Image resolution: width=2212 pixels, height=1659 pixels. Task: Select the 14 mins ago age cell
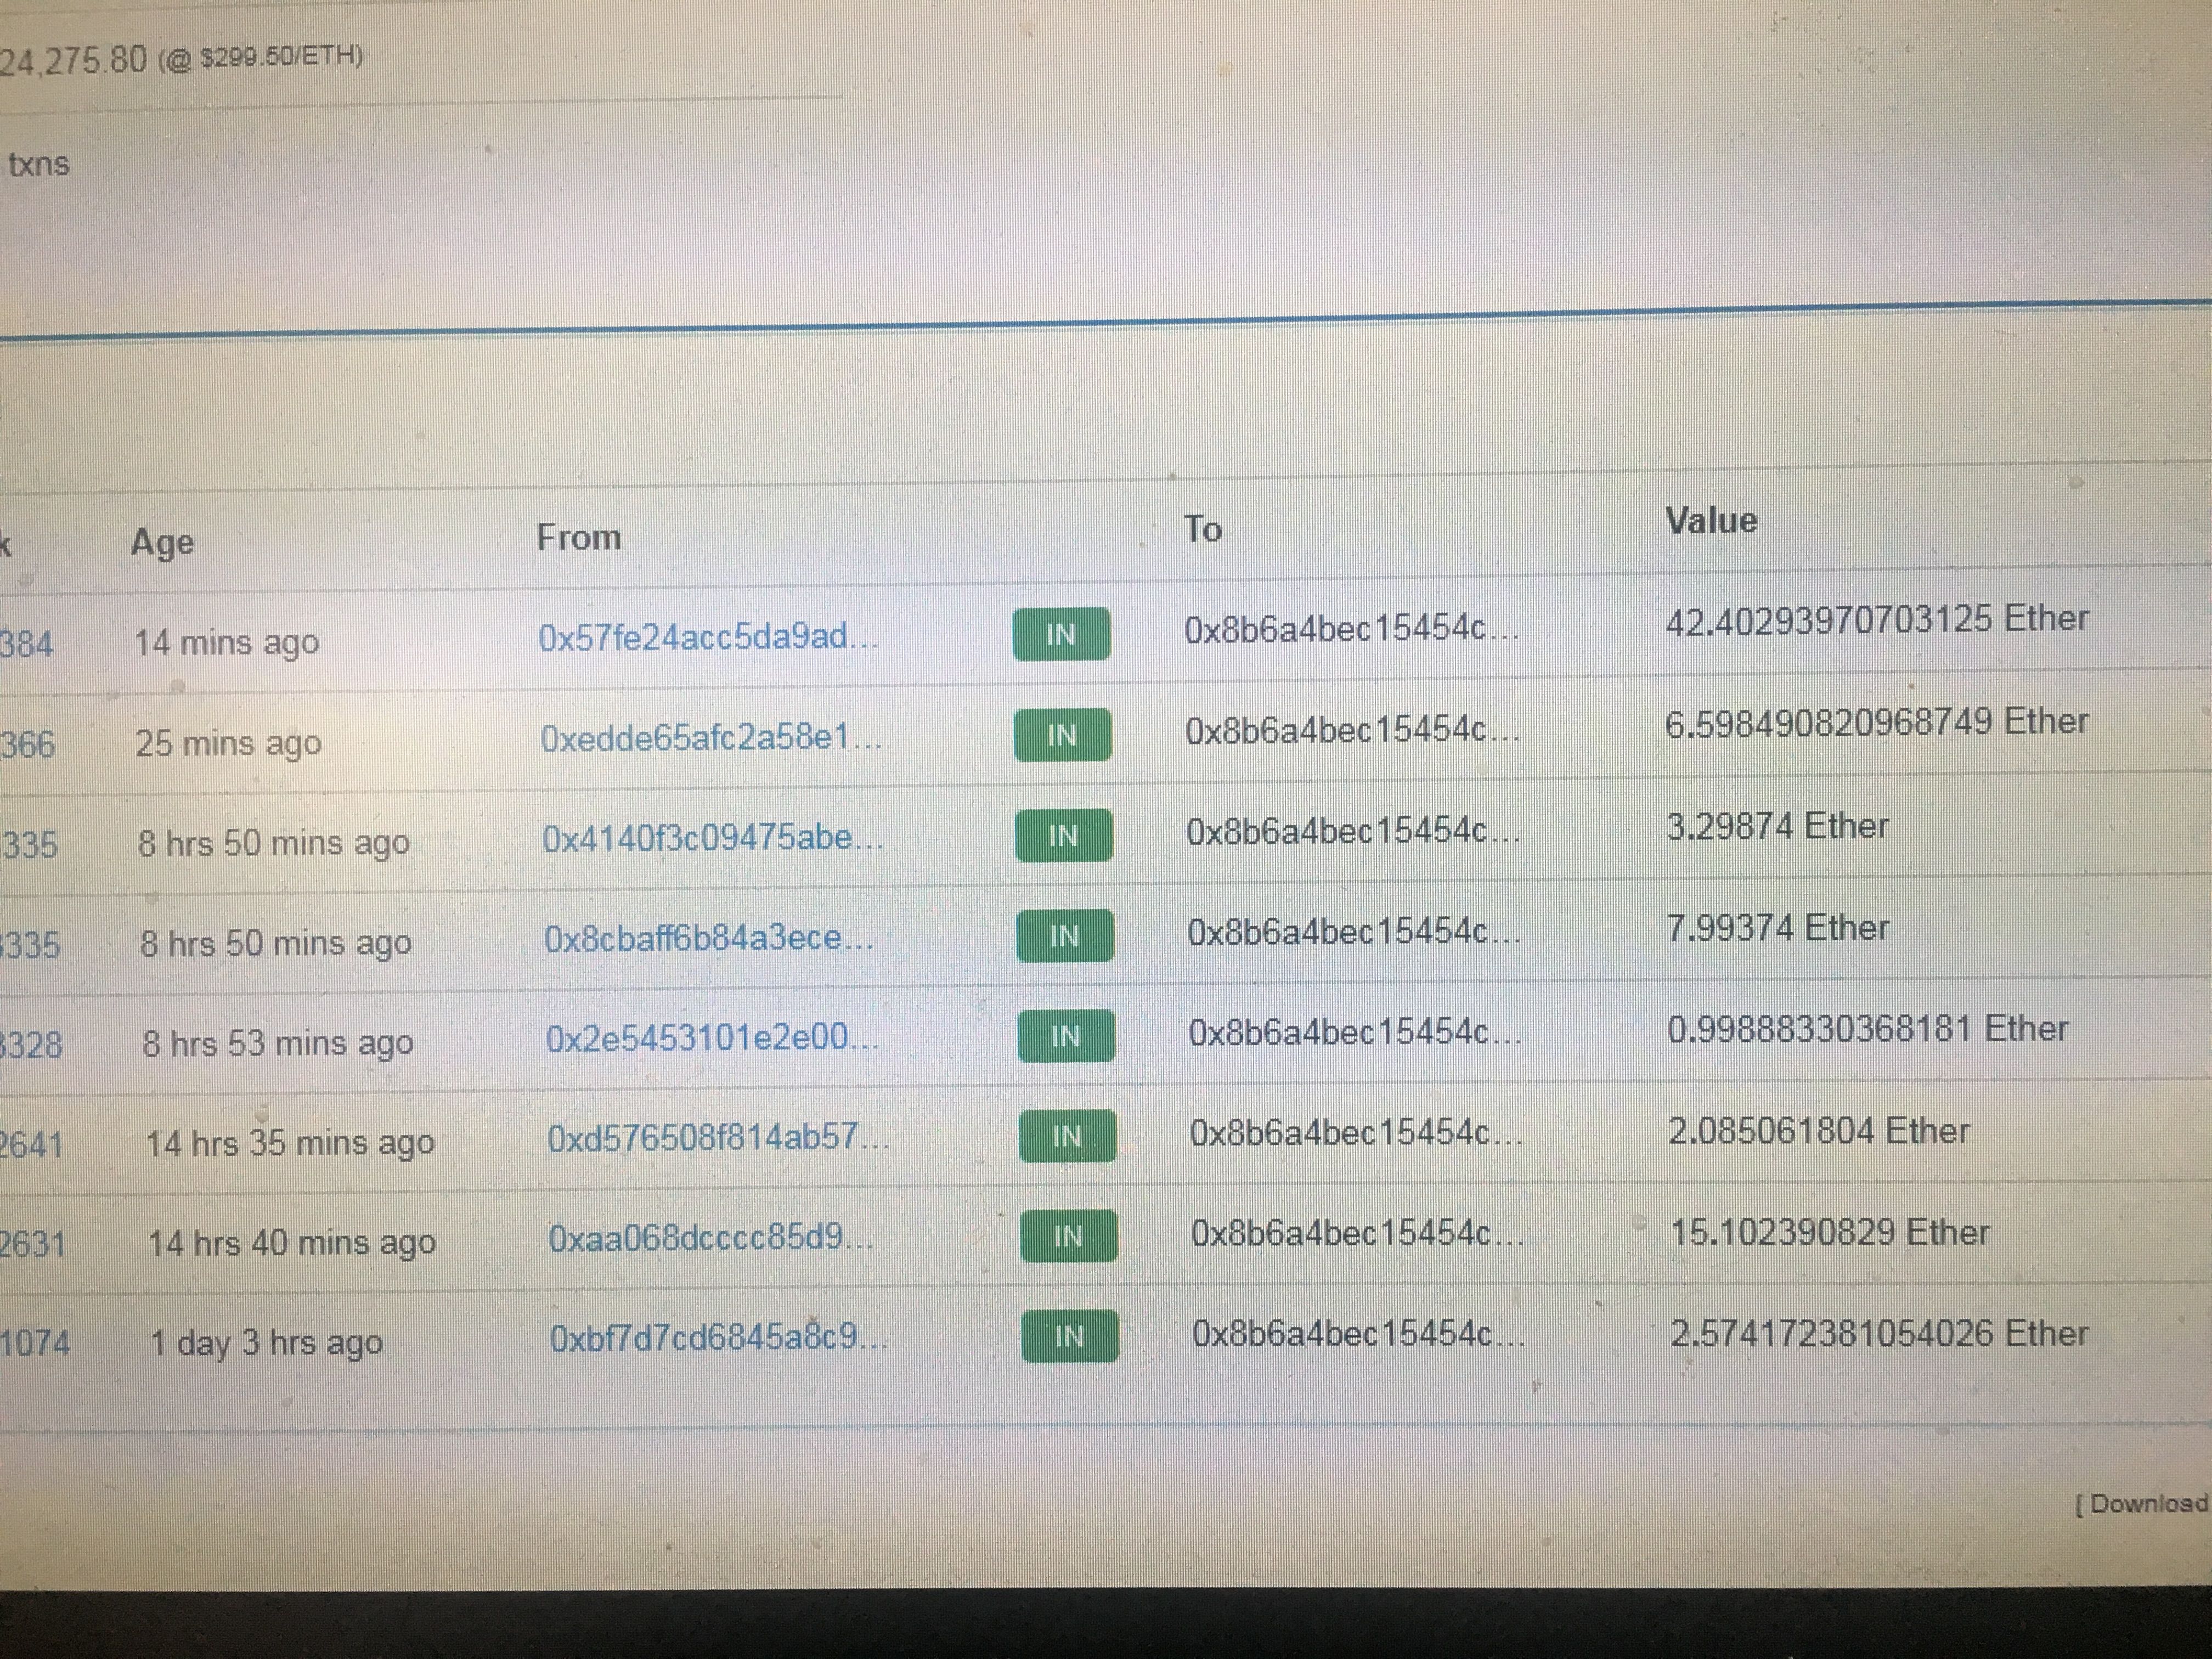[227, 642]
